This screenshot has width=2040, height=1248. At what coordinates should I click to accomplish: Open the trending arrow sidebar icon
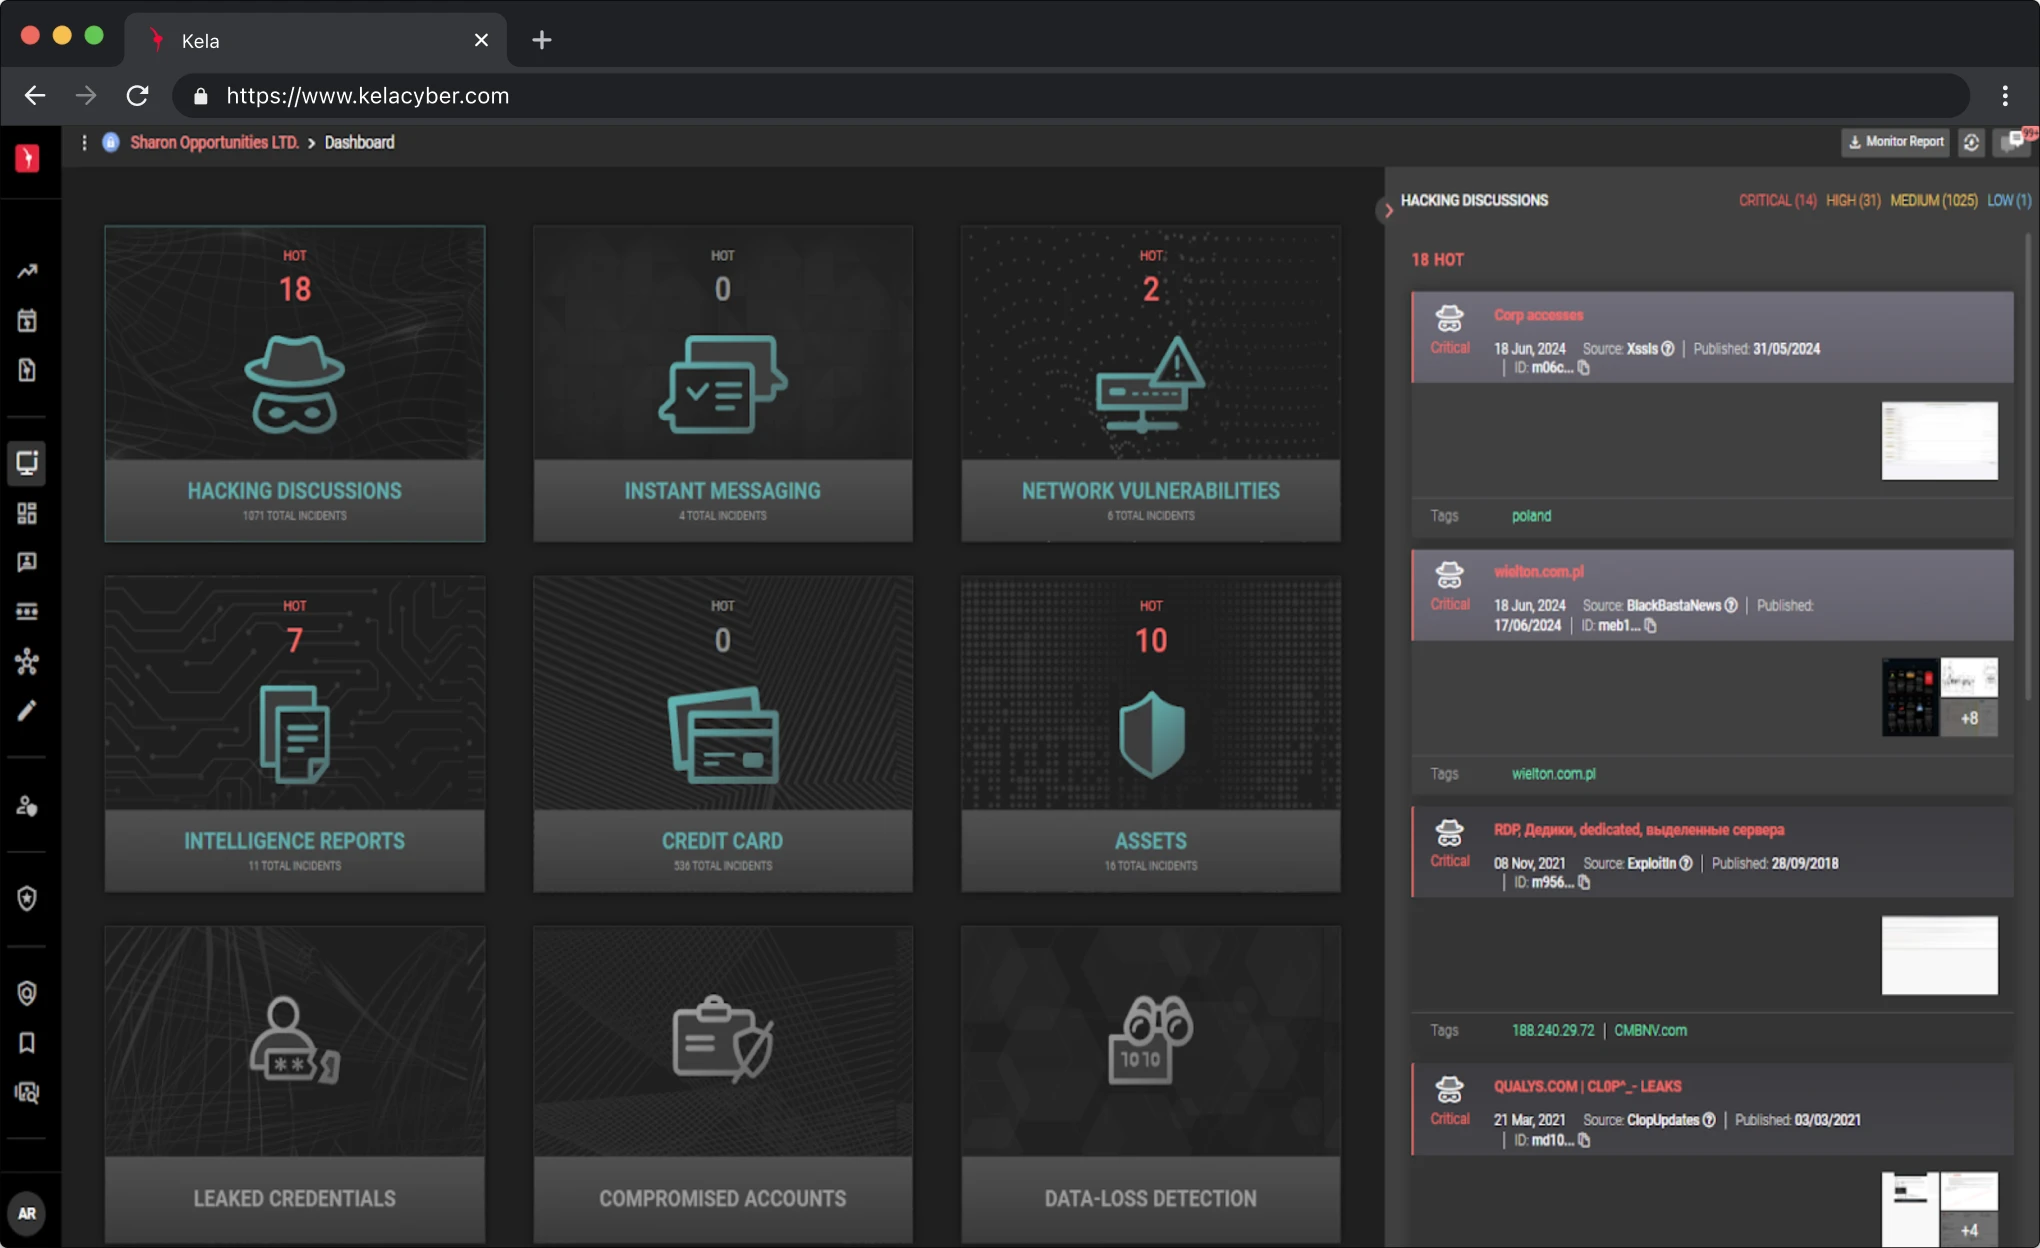pyautogui.click(x=27, y=271)
